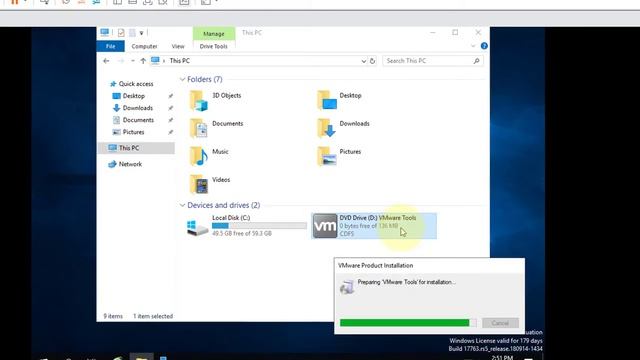Select the Videos folder icon

point(199,184)
